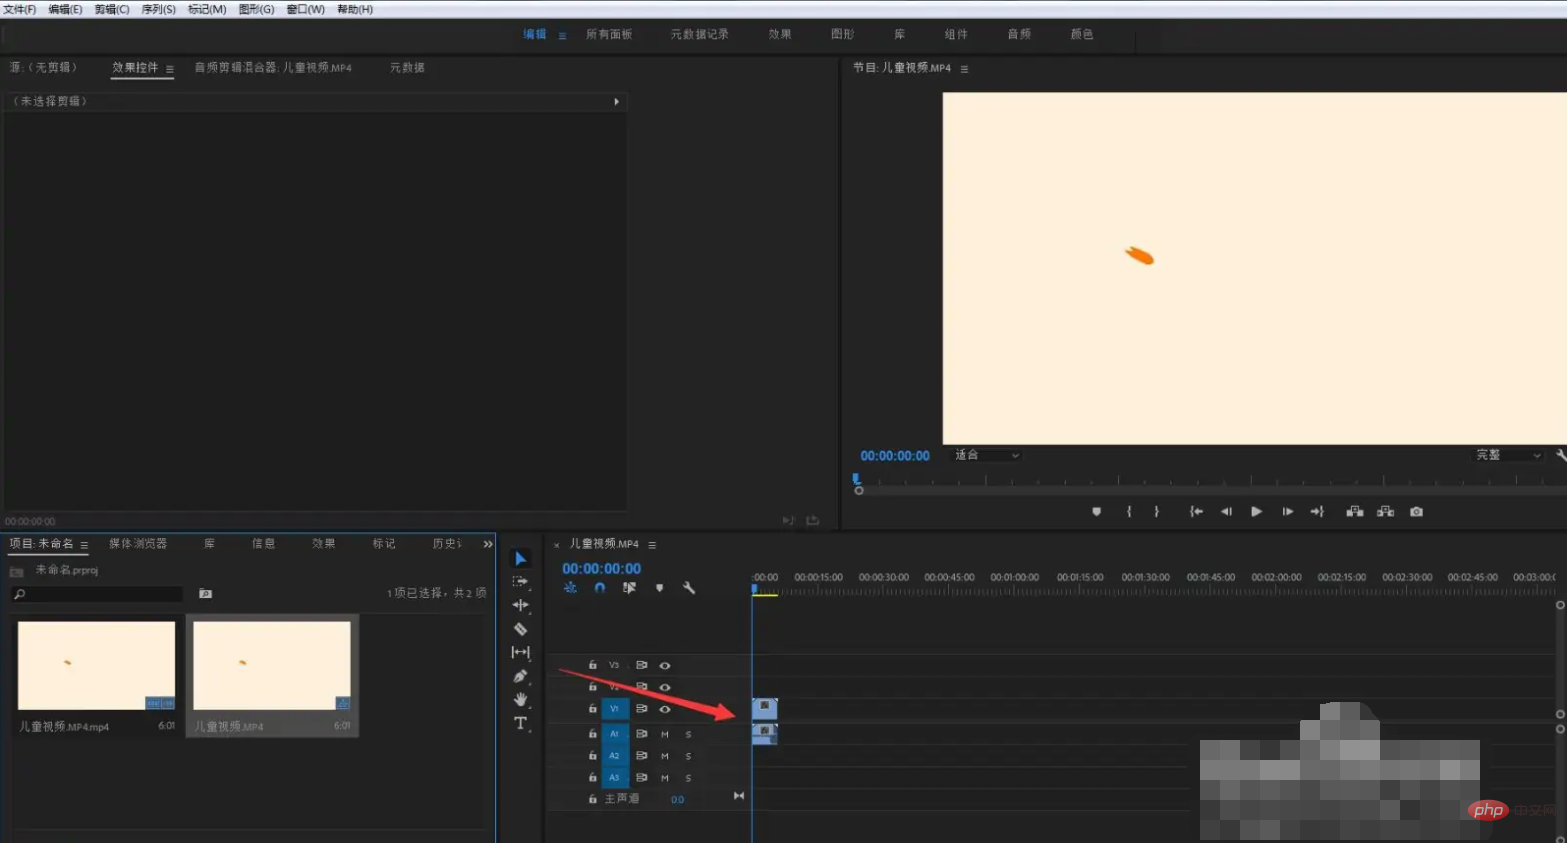Hide V2 track output eye
This screenshot has width=1567, height=843.
click(664, 687)
